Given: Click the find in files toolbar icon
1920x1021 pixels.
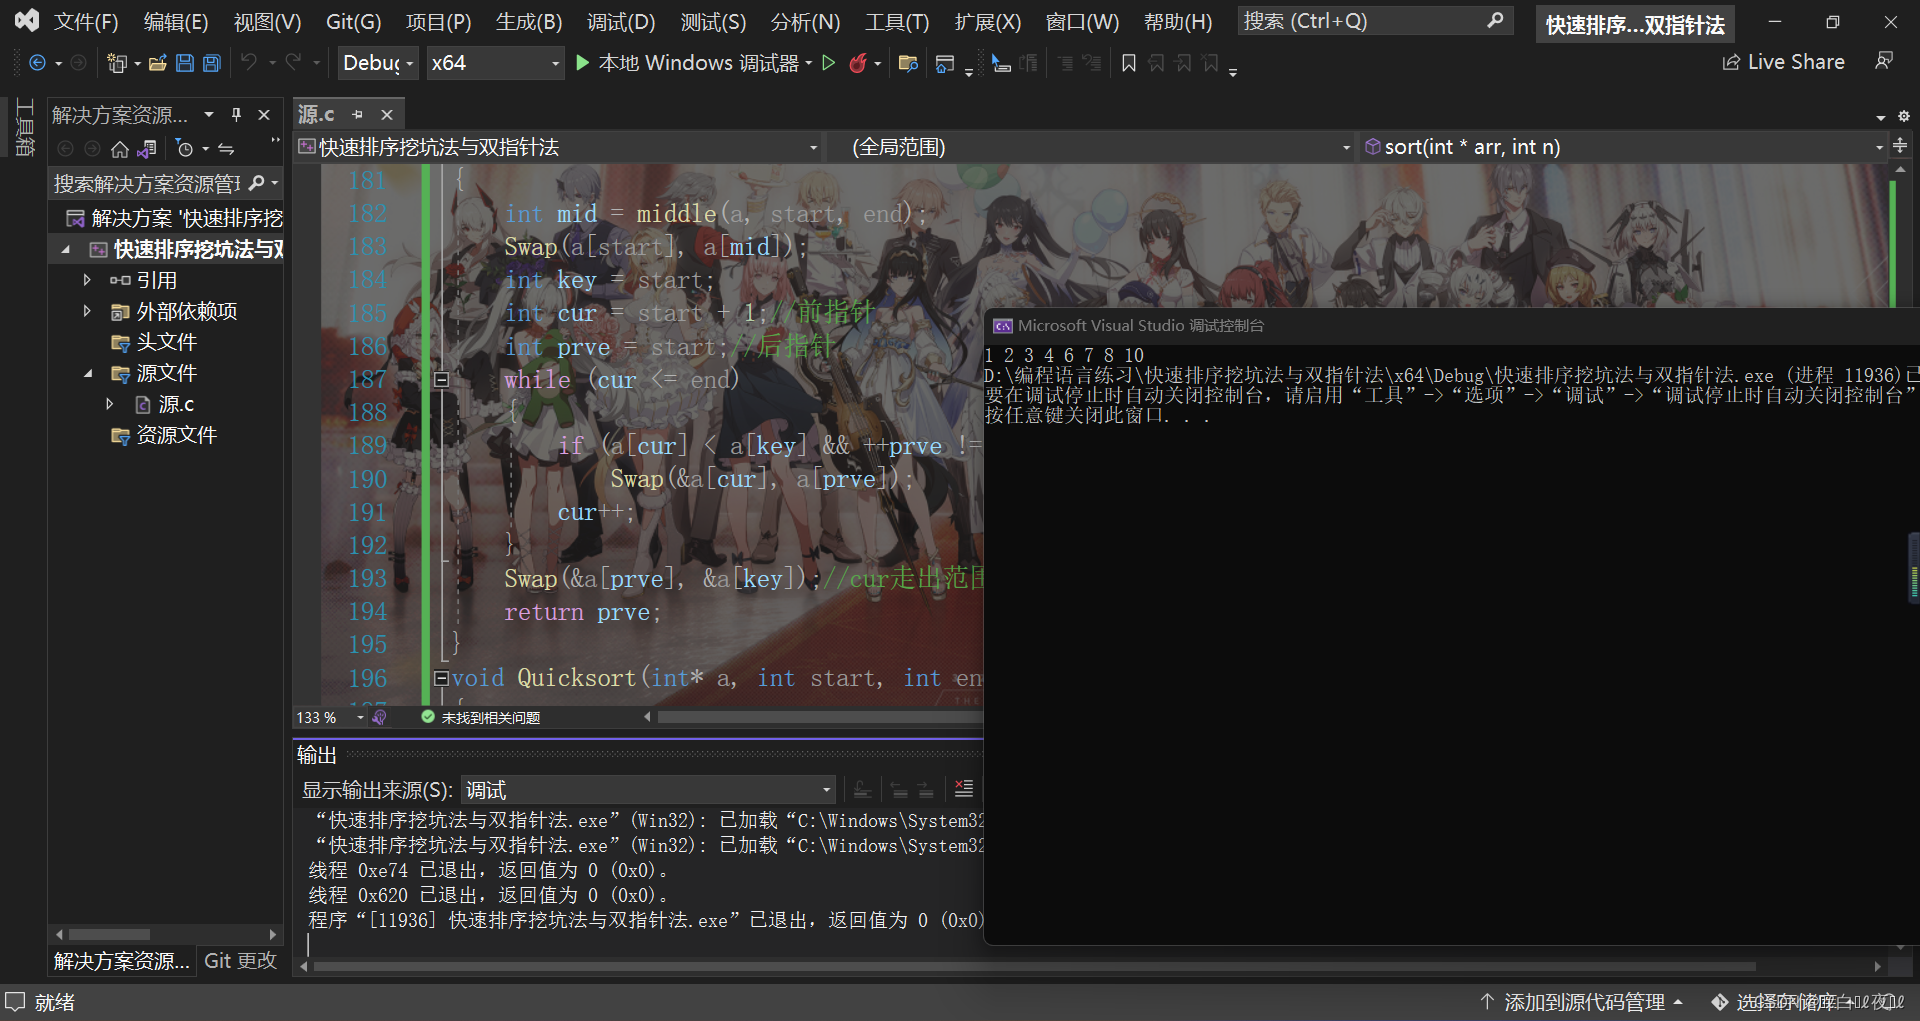Looking at the screenshot, I should 908,63.
